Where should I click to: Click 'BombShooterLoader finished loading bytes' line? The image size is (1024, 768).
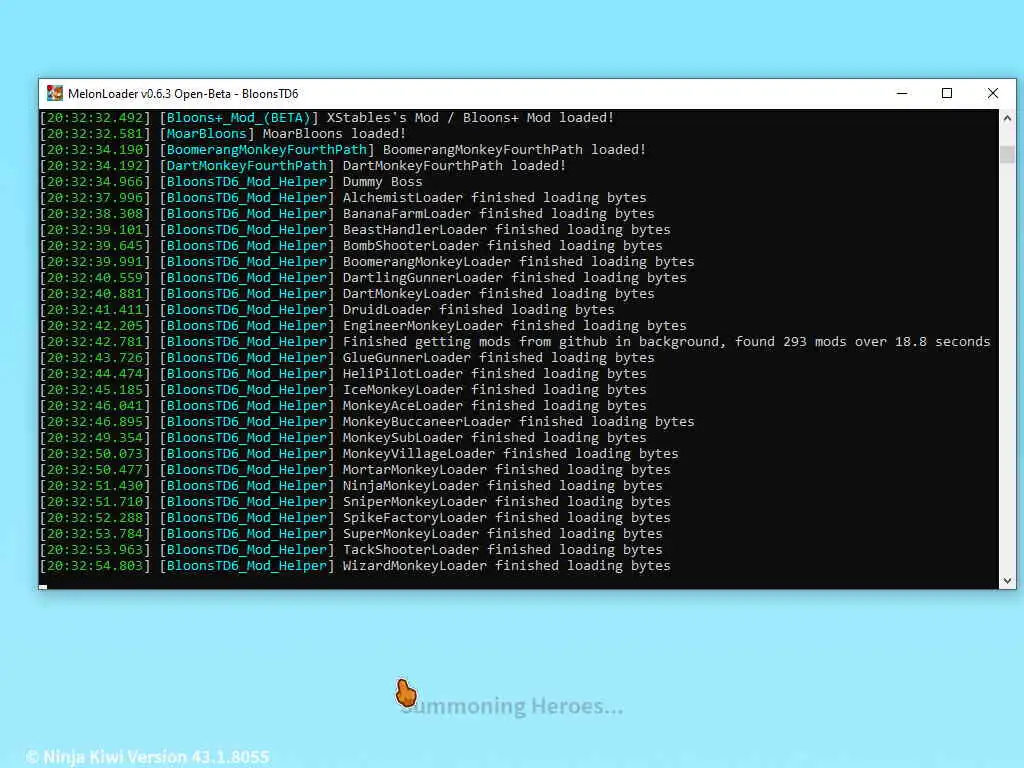[x=502, y=246]
